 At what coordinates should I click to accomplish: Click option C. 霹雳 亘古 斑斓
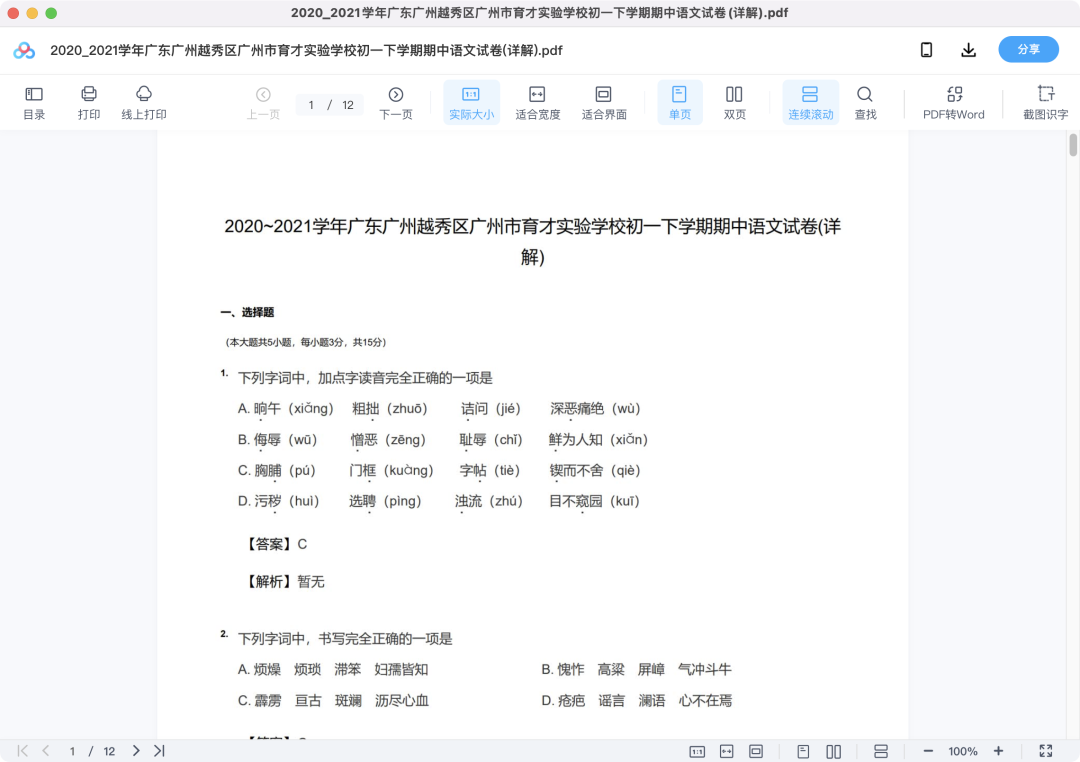click(333, 701)
